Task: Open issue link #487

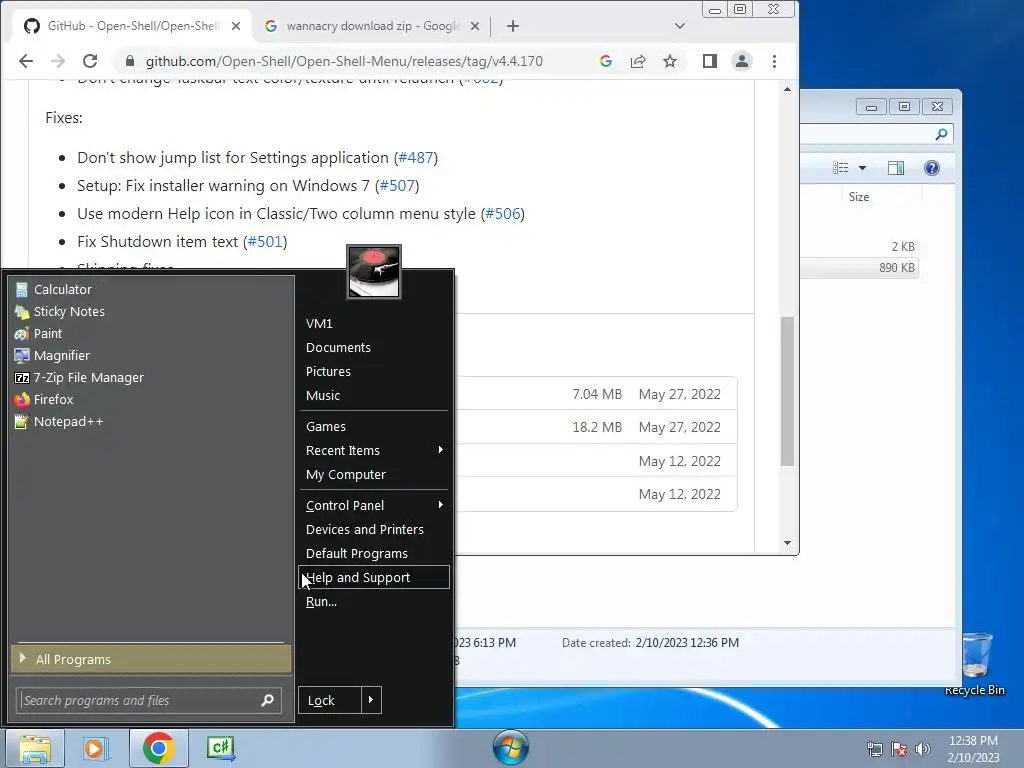Action: point(415,157)
